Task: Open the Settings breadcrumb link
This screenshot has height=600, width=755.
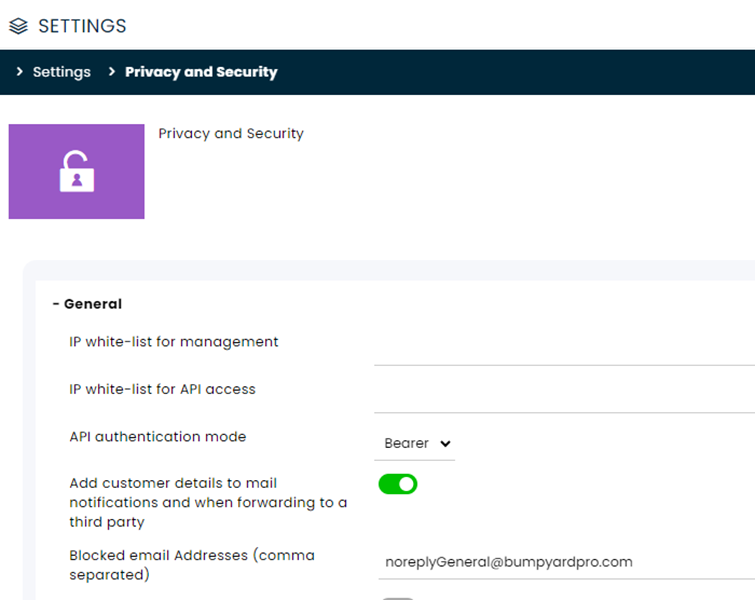Action: click(x=62, y=72)
